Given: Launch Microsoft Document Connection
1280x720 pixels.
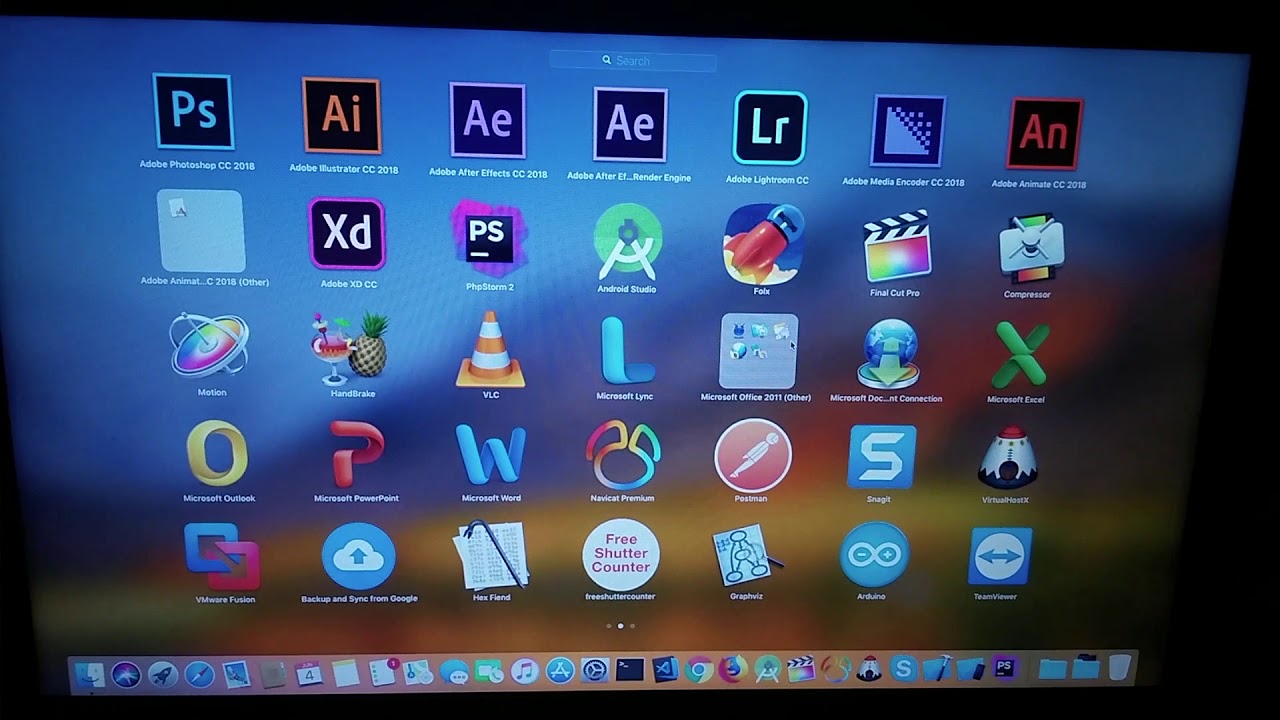Looking at the screenshot, I should 889,354.
